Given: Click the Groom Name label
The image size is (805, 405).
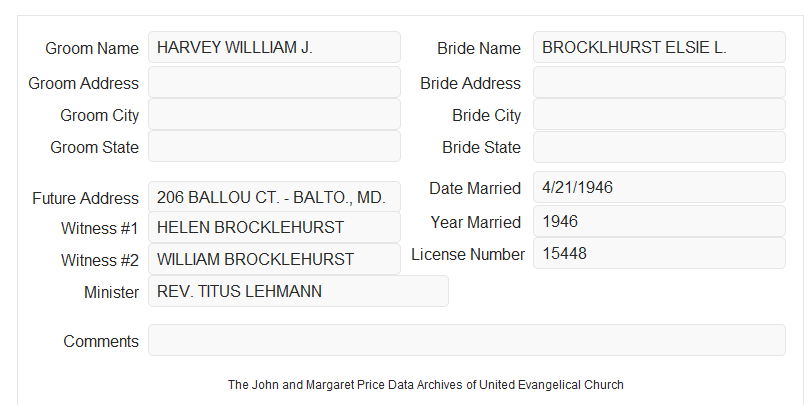Looking at the screenshot, I should click(x=92, y=48).
